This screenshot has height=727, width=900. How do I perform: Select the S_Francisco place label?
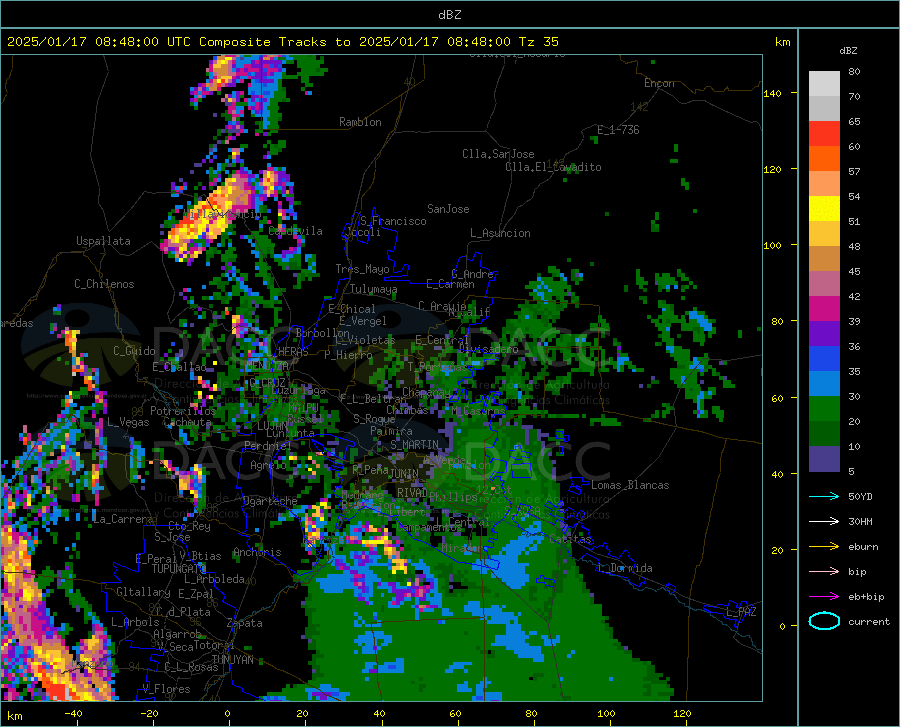pos(393,221)
